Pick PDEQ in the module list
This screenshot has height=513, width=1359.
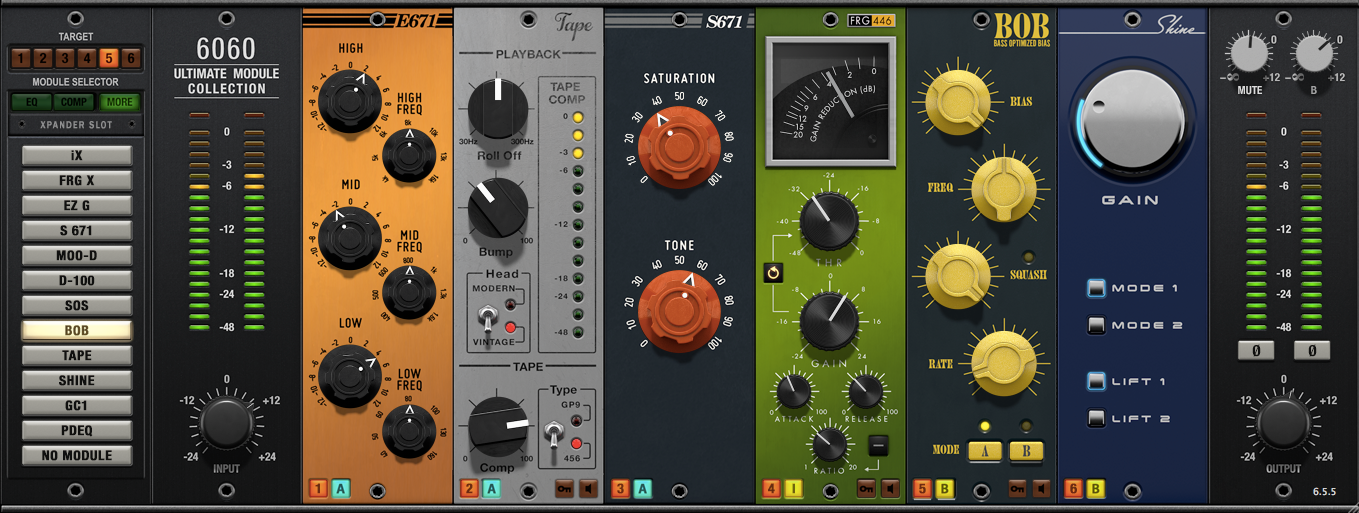pyautogui.click(x=77, y=430)
